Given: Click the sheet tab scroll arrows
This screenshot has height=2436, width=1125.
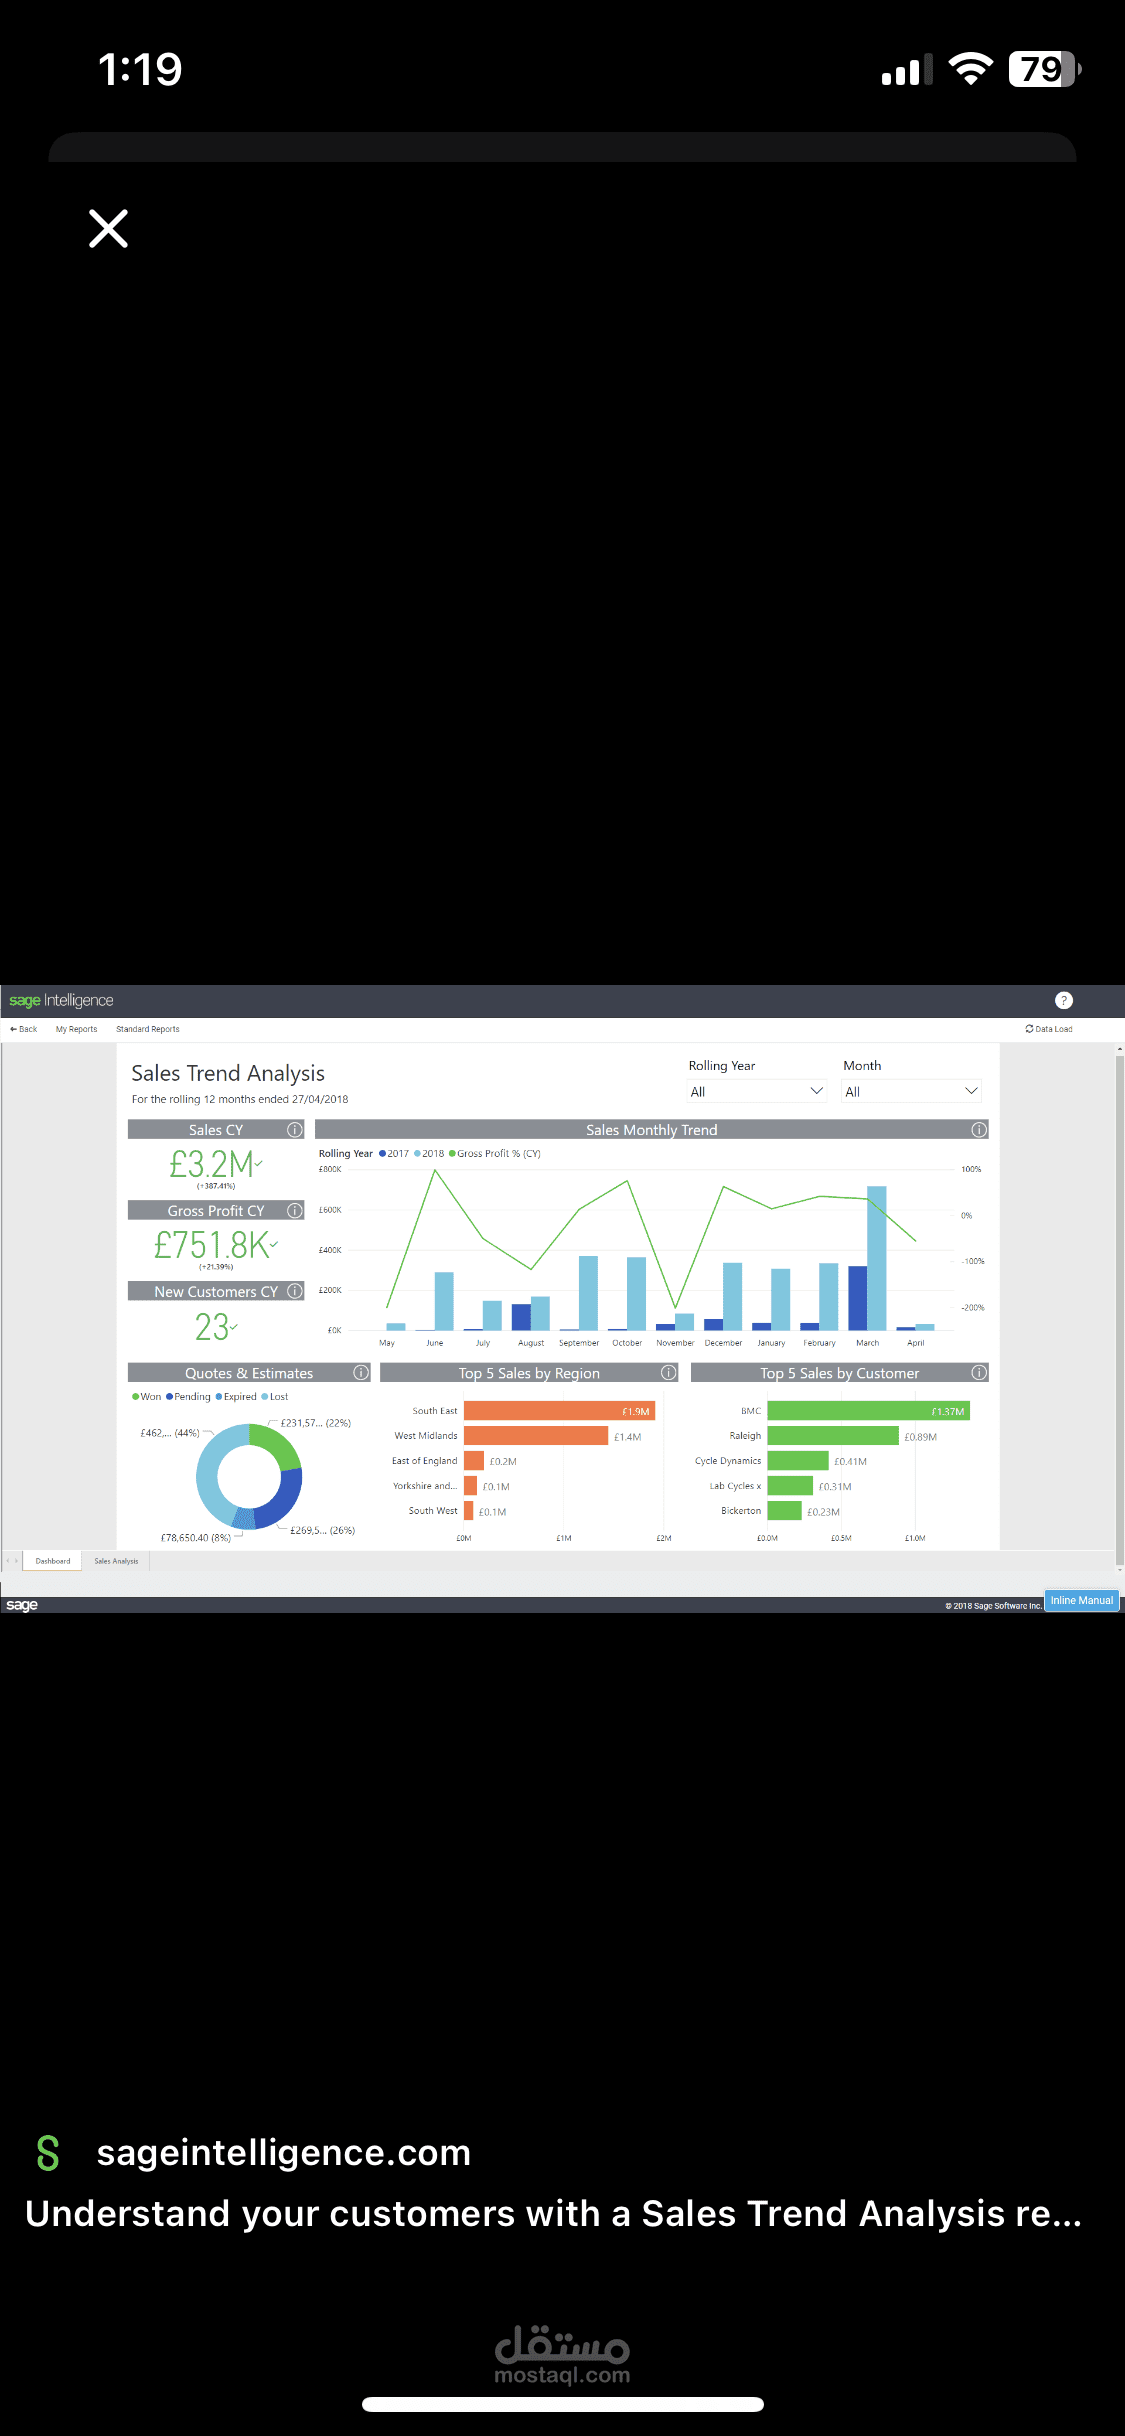Looking at the screenshot, I should tap(12, 1561).
